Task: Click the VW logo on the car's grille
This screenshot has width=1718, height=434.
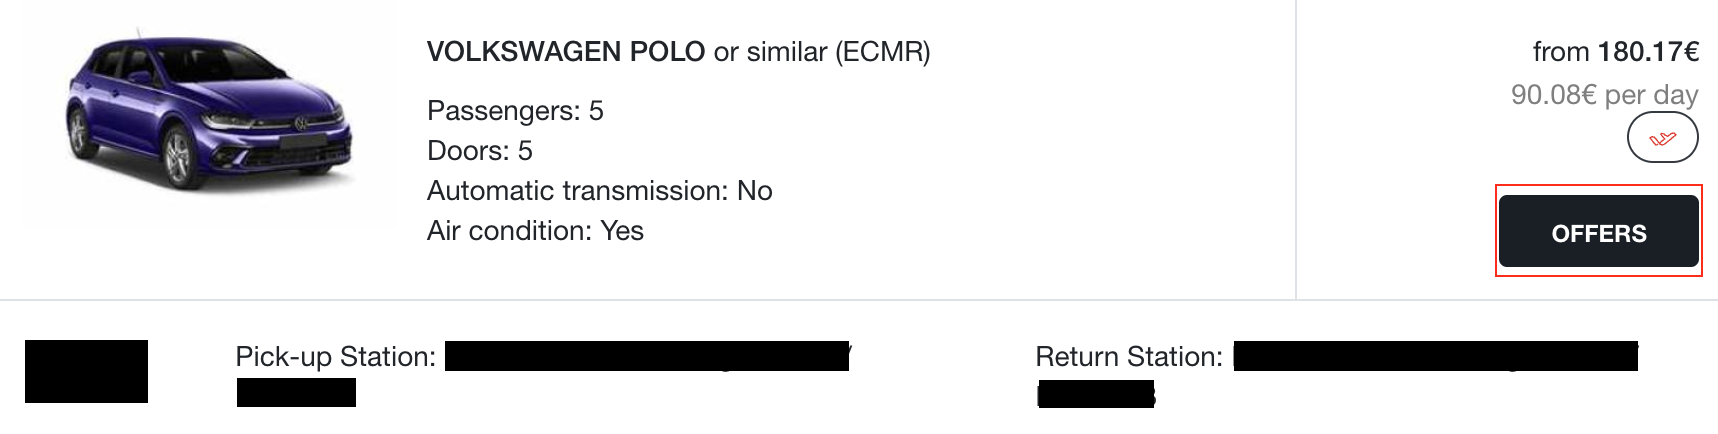Action: point(300,124)
